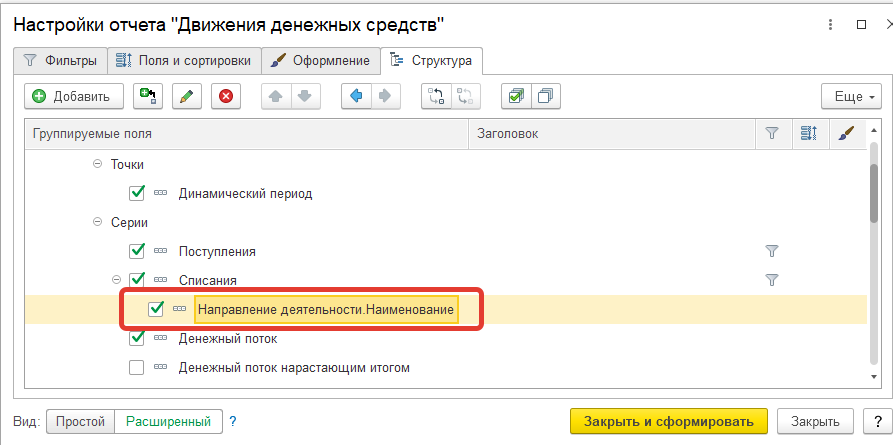Collapse the Серии tree node
The width and height of the screenshot is (893, 445).
(97, 222)
